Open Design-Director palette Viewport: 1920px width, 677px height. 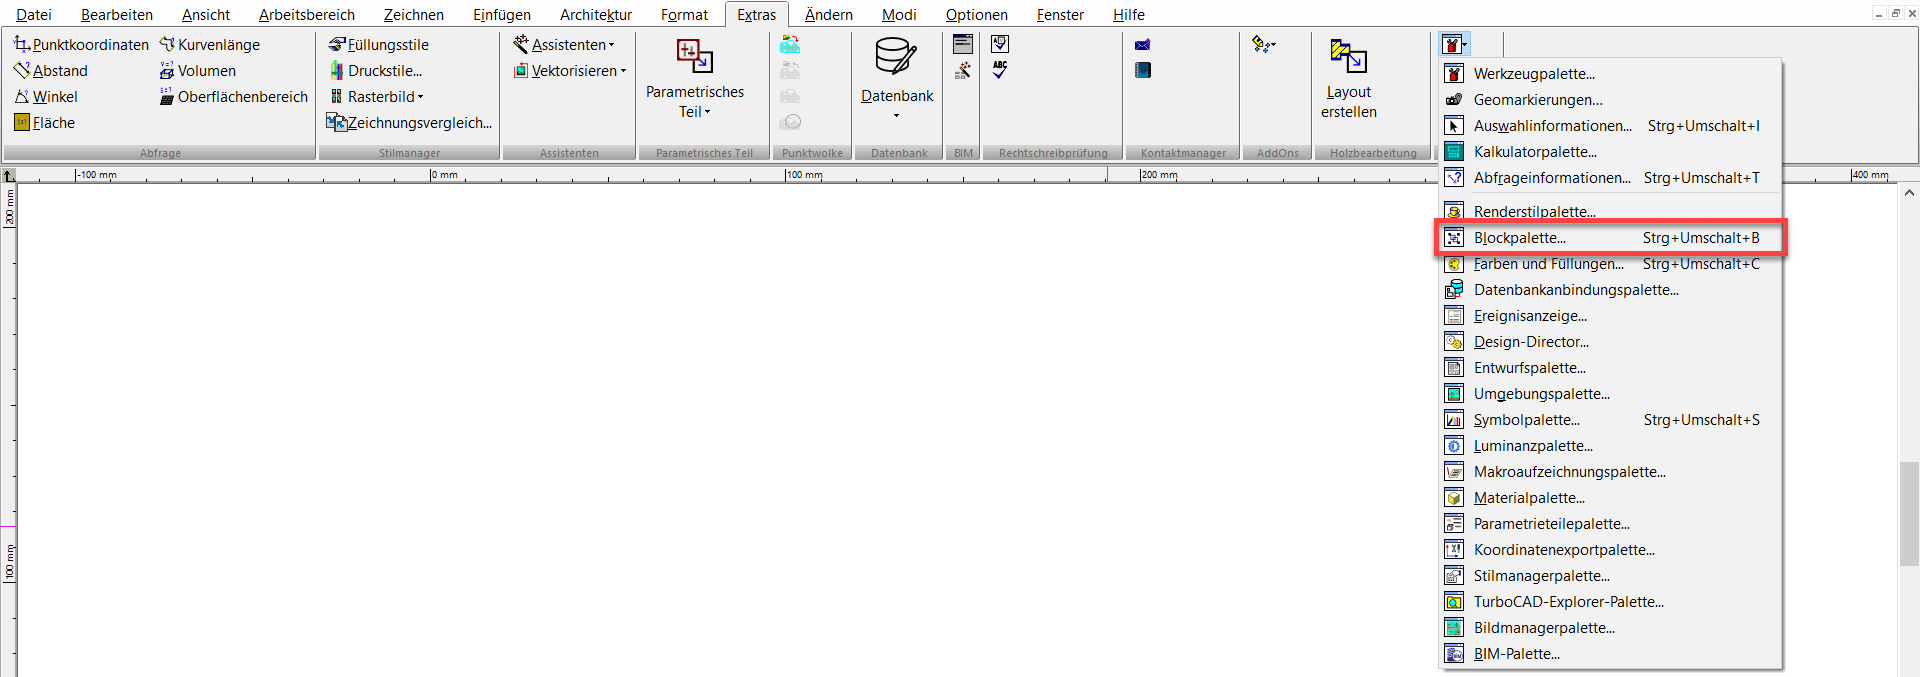pos(1610,342)
